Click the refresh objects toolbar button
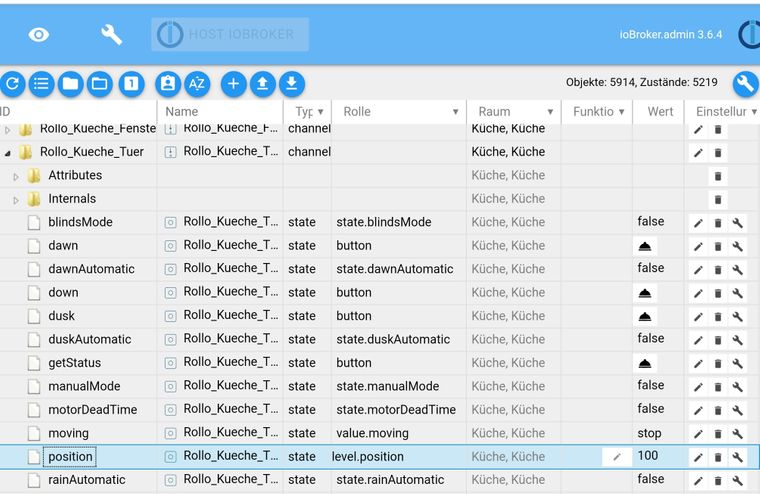 (13, 84)
